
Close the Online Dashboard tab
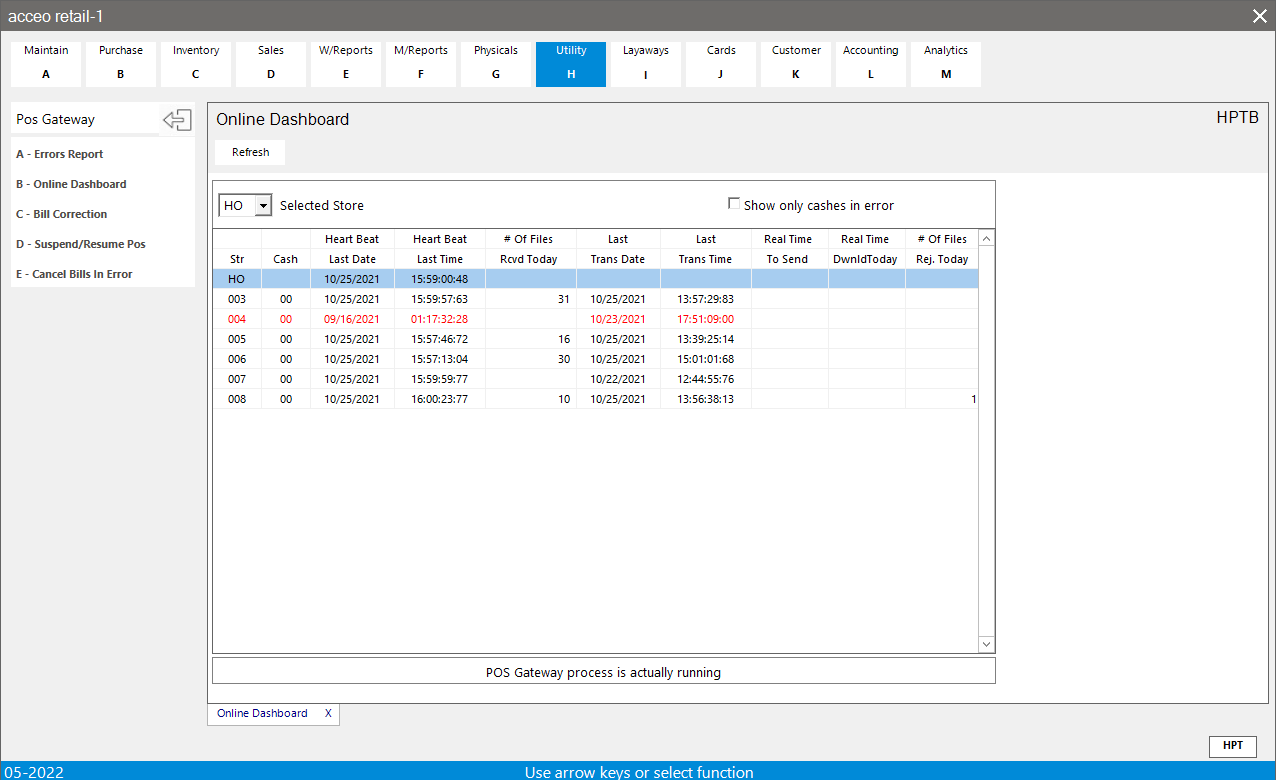tap(328, 713)
